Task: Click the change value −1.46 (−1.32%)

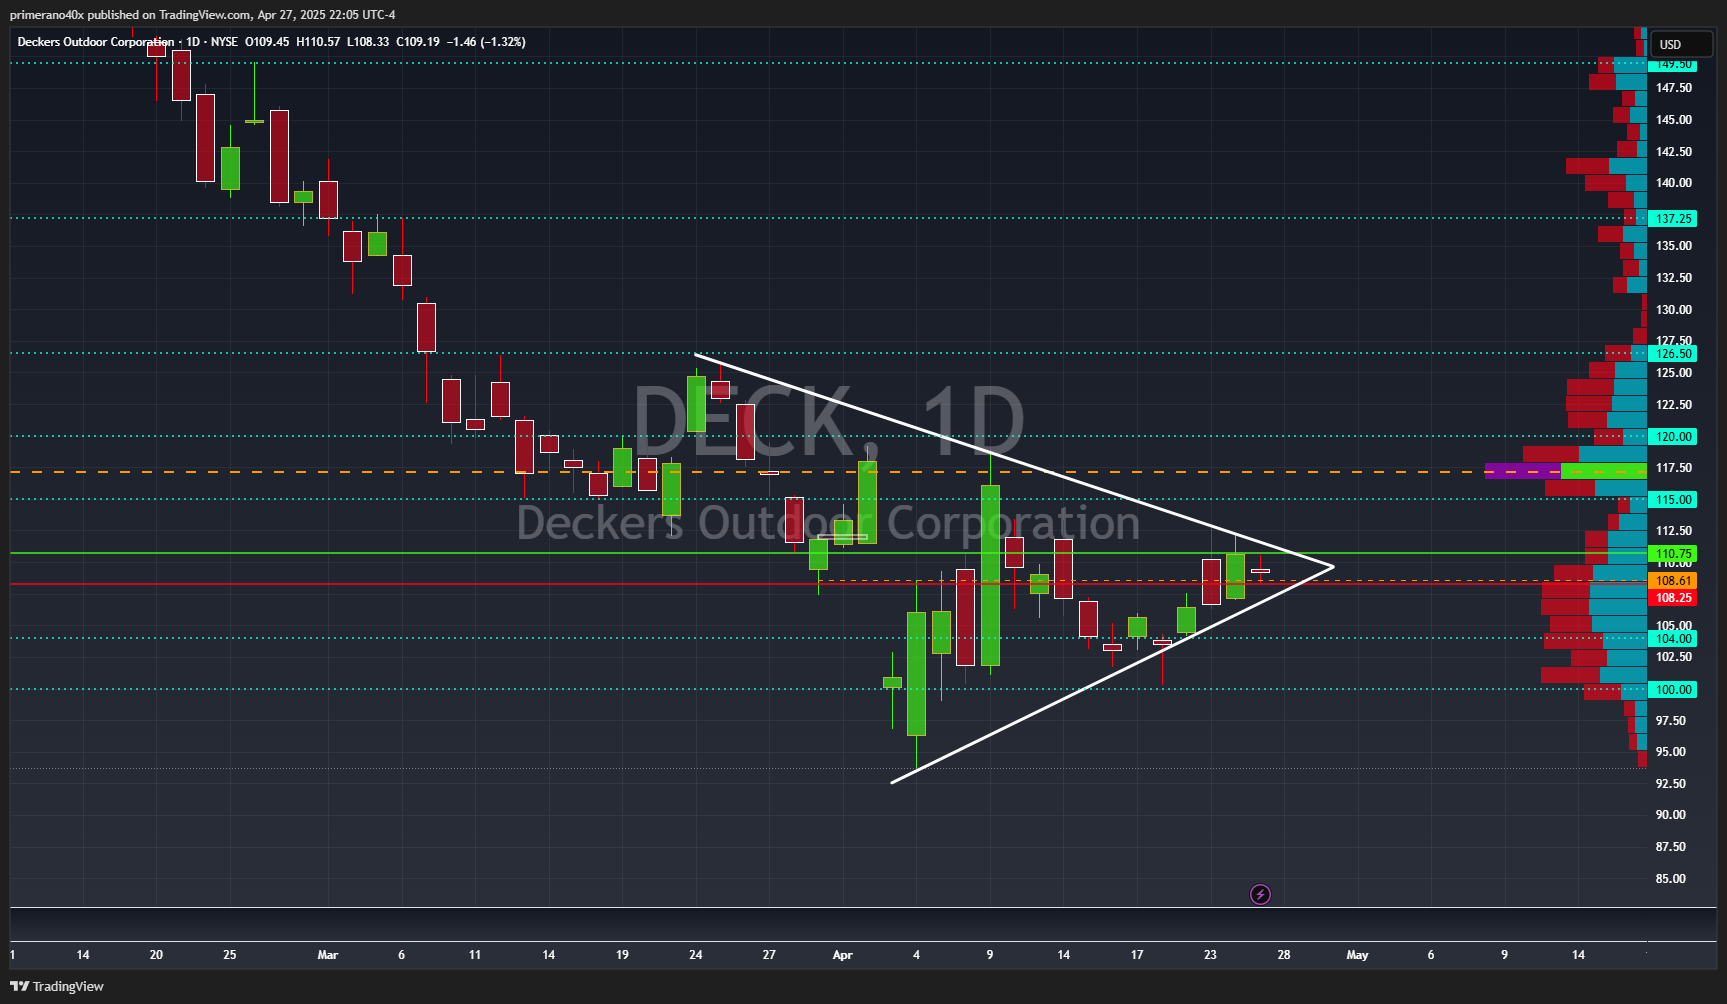Action: click(x=486, y=42)
